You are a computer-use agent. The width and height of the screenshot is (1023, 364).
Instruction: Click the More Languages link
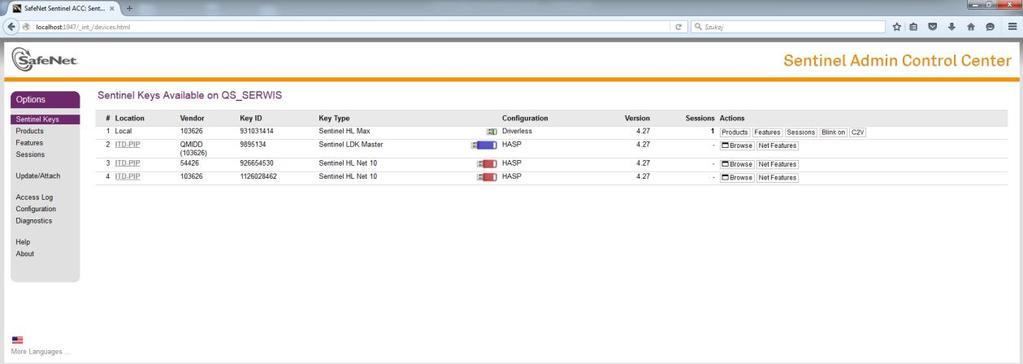[x=40, y=352]
